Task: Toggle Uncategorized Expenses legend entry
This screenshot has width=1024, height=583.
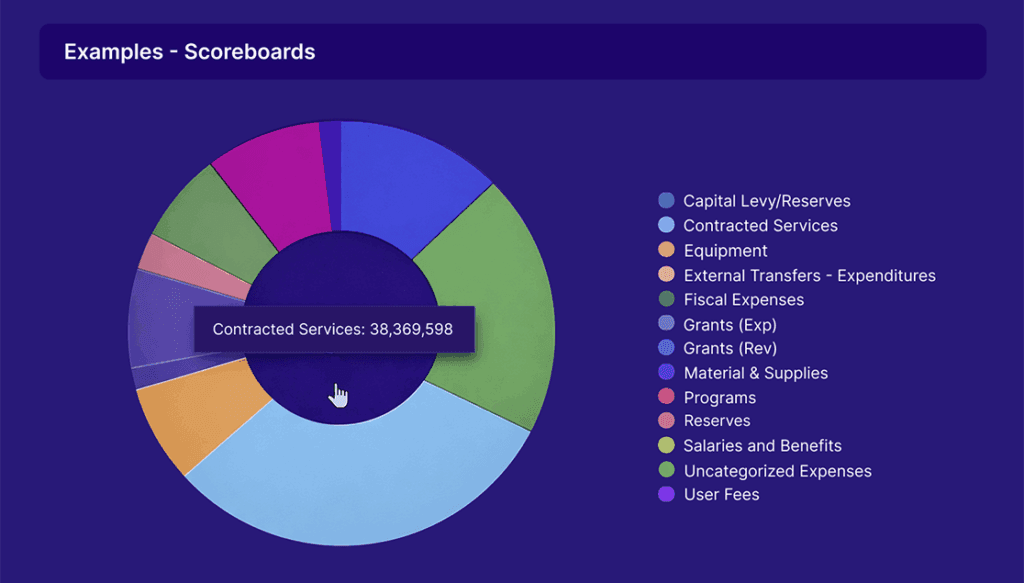Action: pyautogui.click(x=777, y=471)
